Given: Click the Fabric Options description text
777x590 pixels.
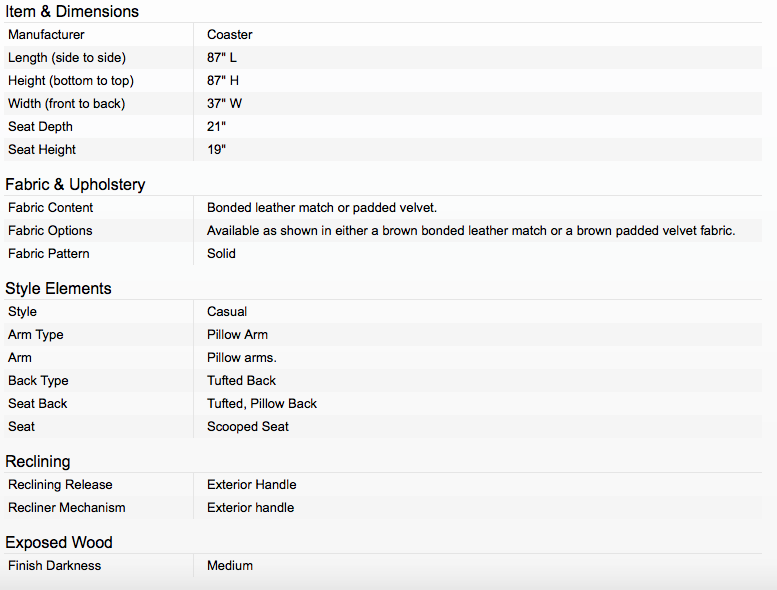Looking at the screenshot, I should click(471, 231).
